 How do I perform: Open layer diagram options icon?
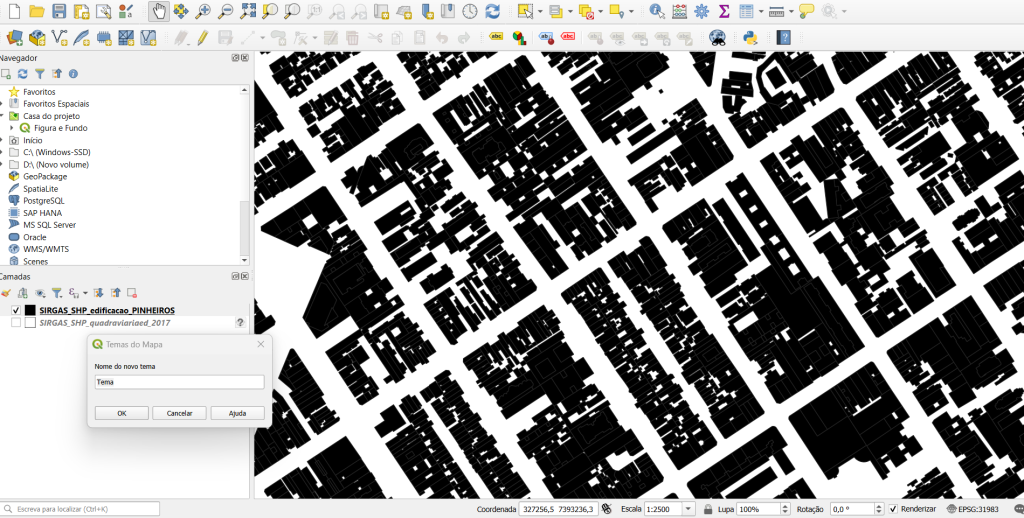click(x=519, y=37)
